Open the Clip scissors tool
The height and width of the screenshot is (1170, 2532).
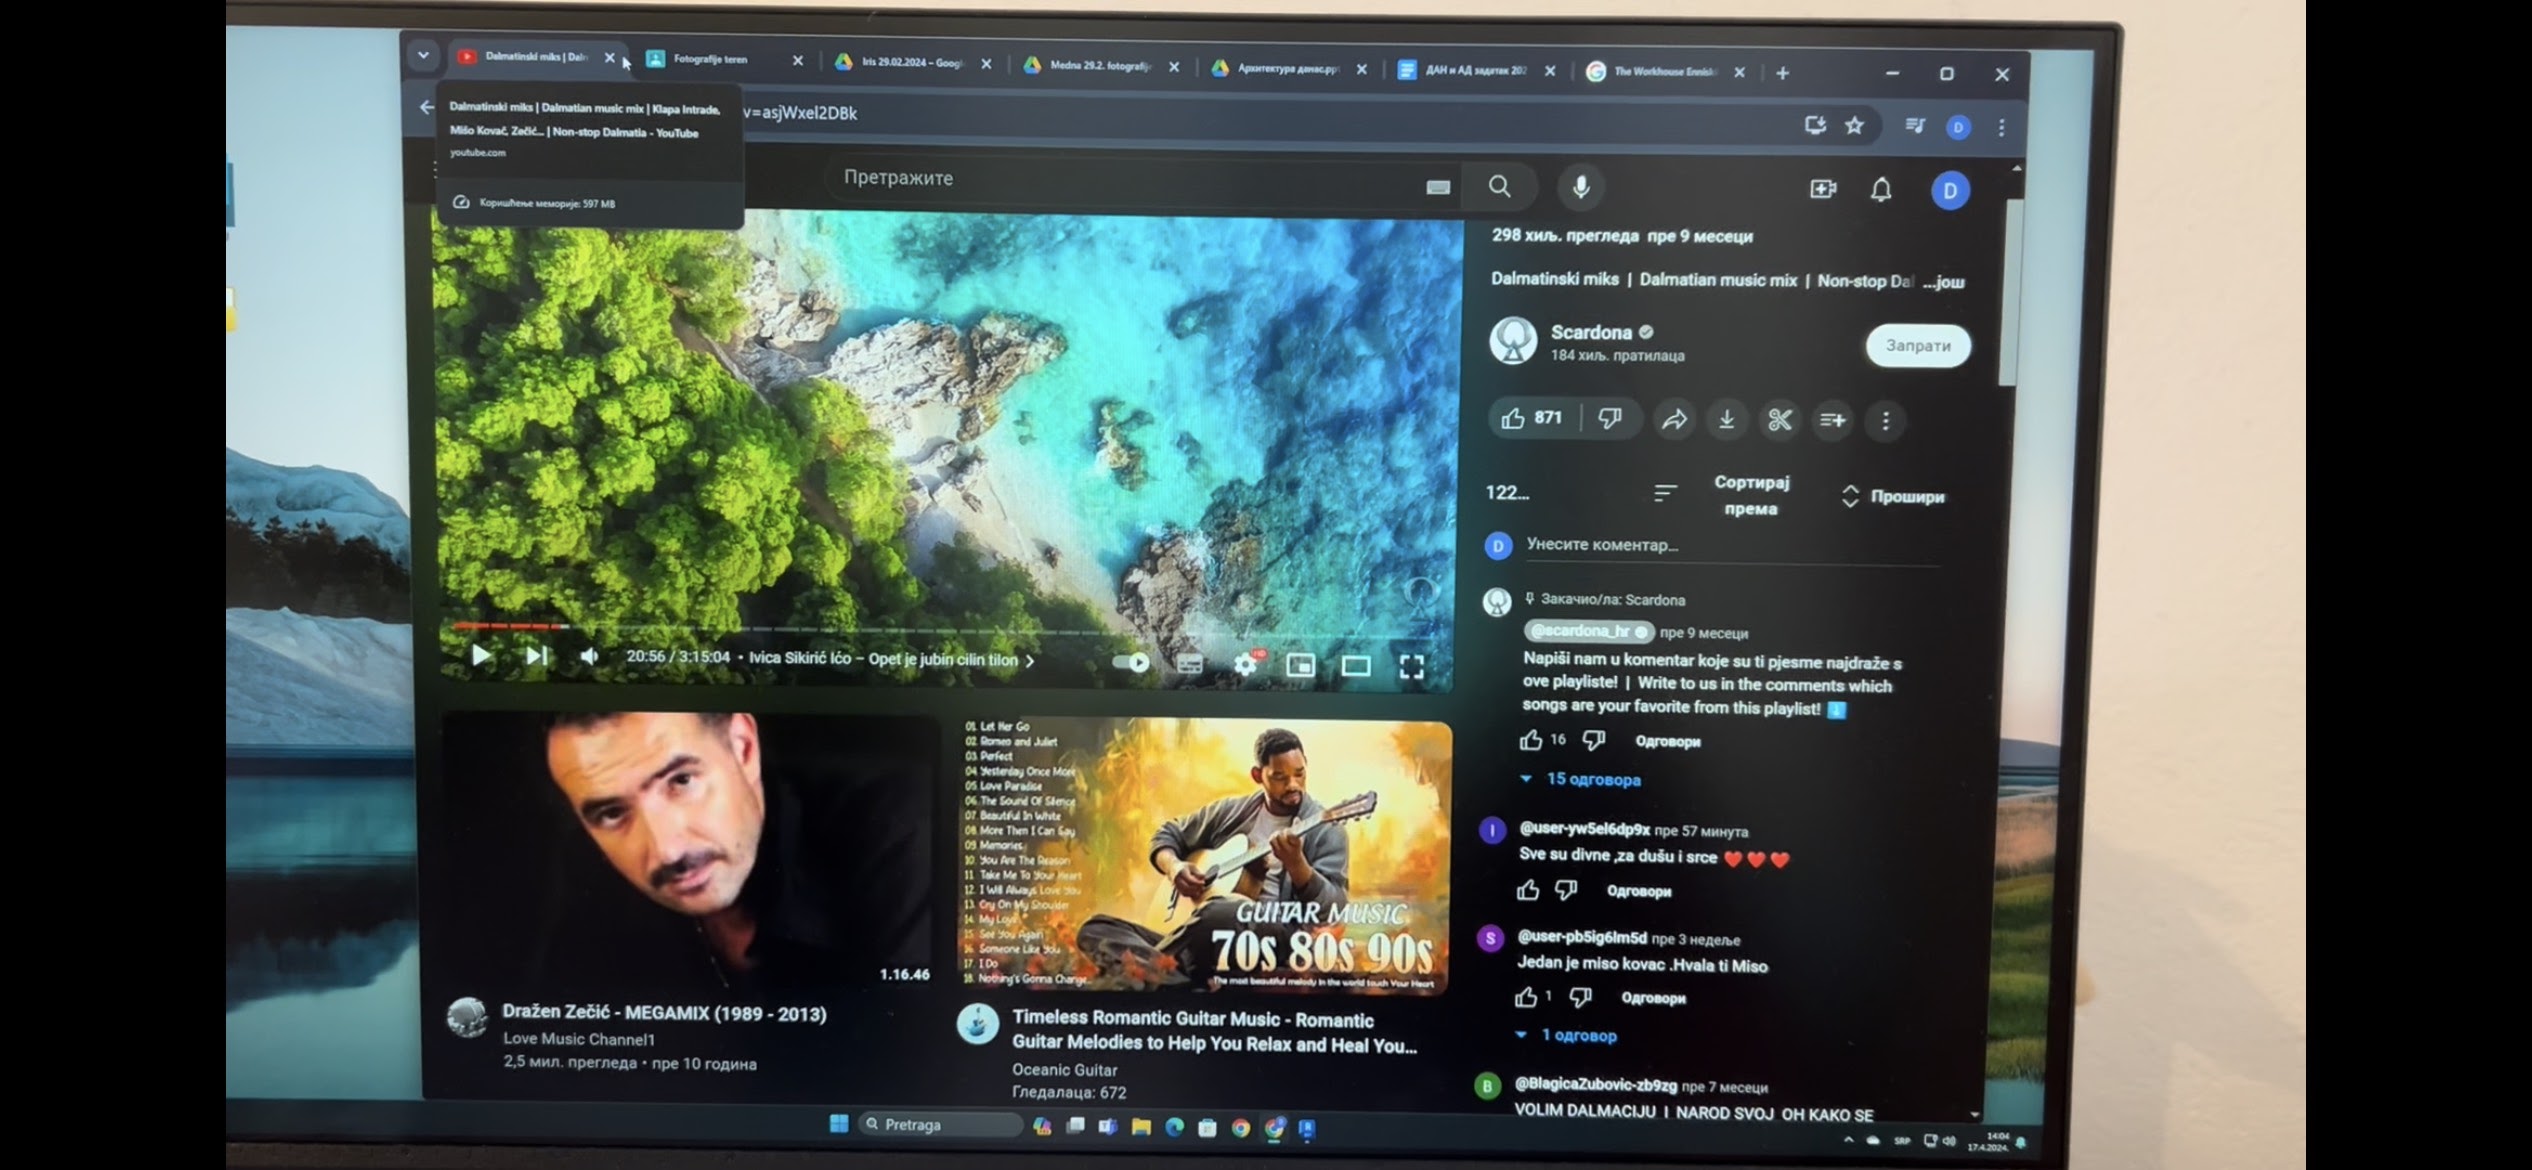tap(1780, 420)
